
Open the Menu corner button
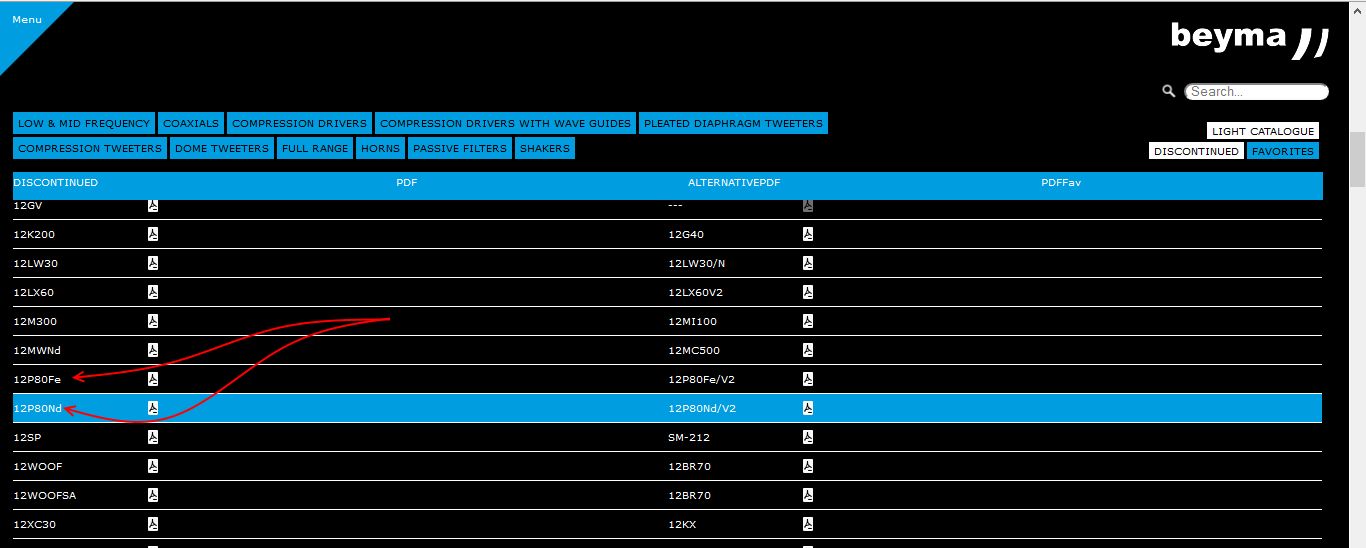[x=27, y=20]
